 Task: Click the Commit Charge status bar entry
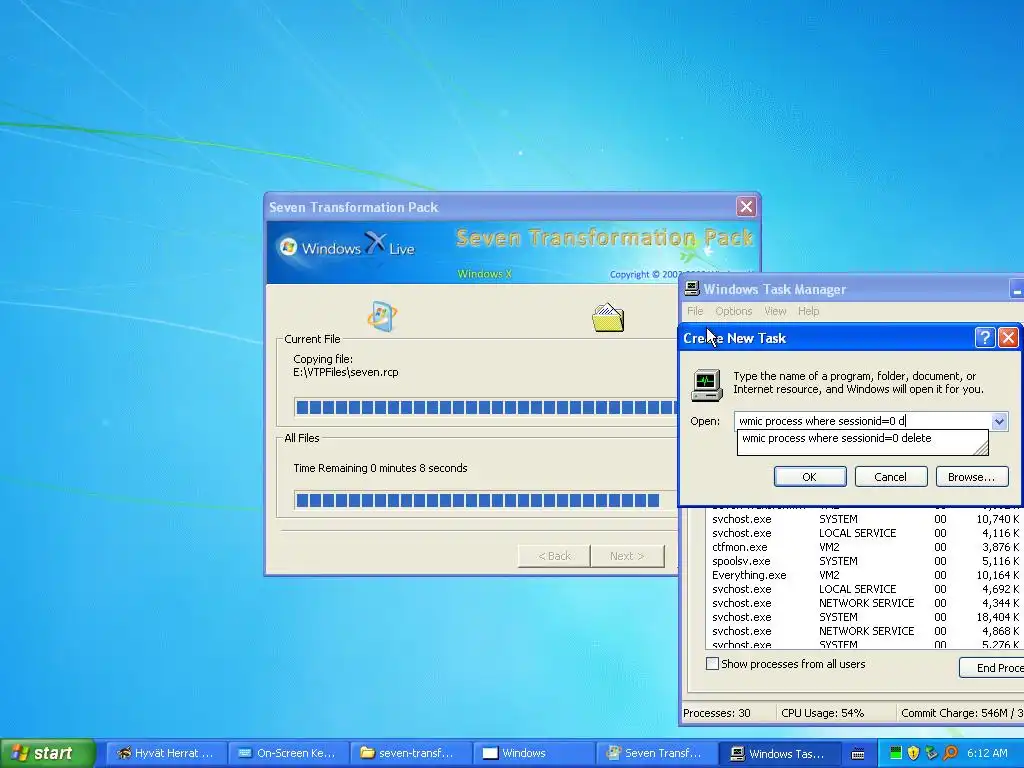click(961, 713)
